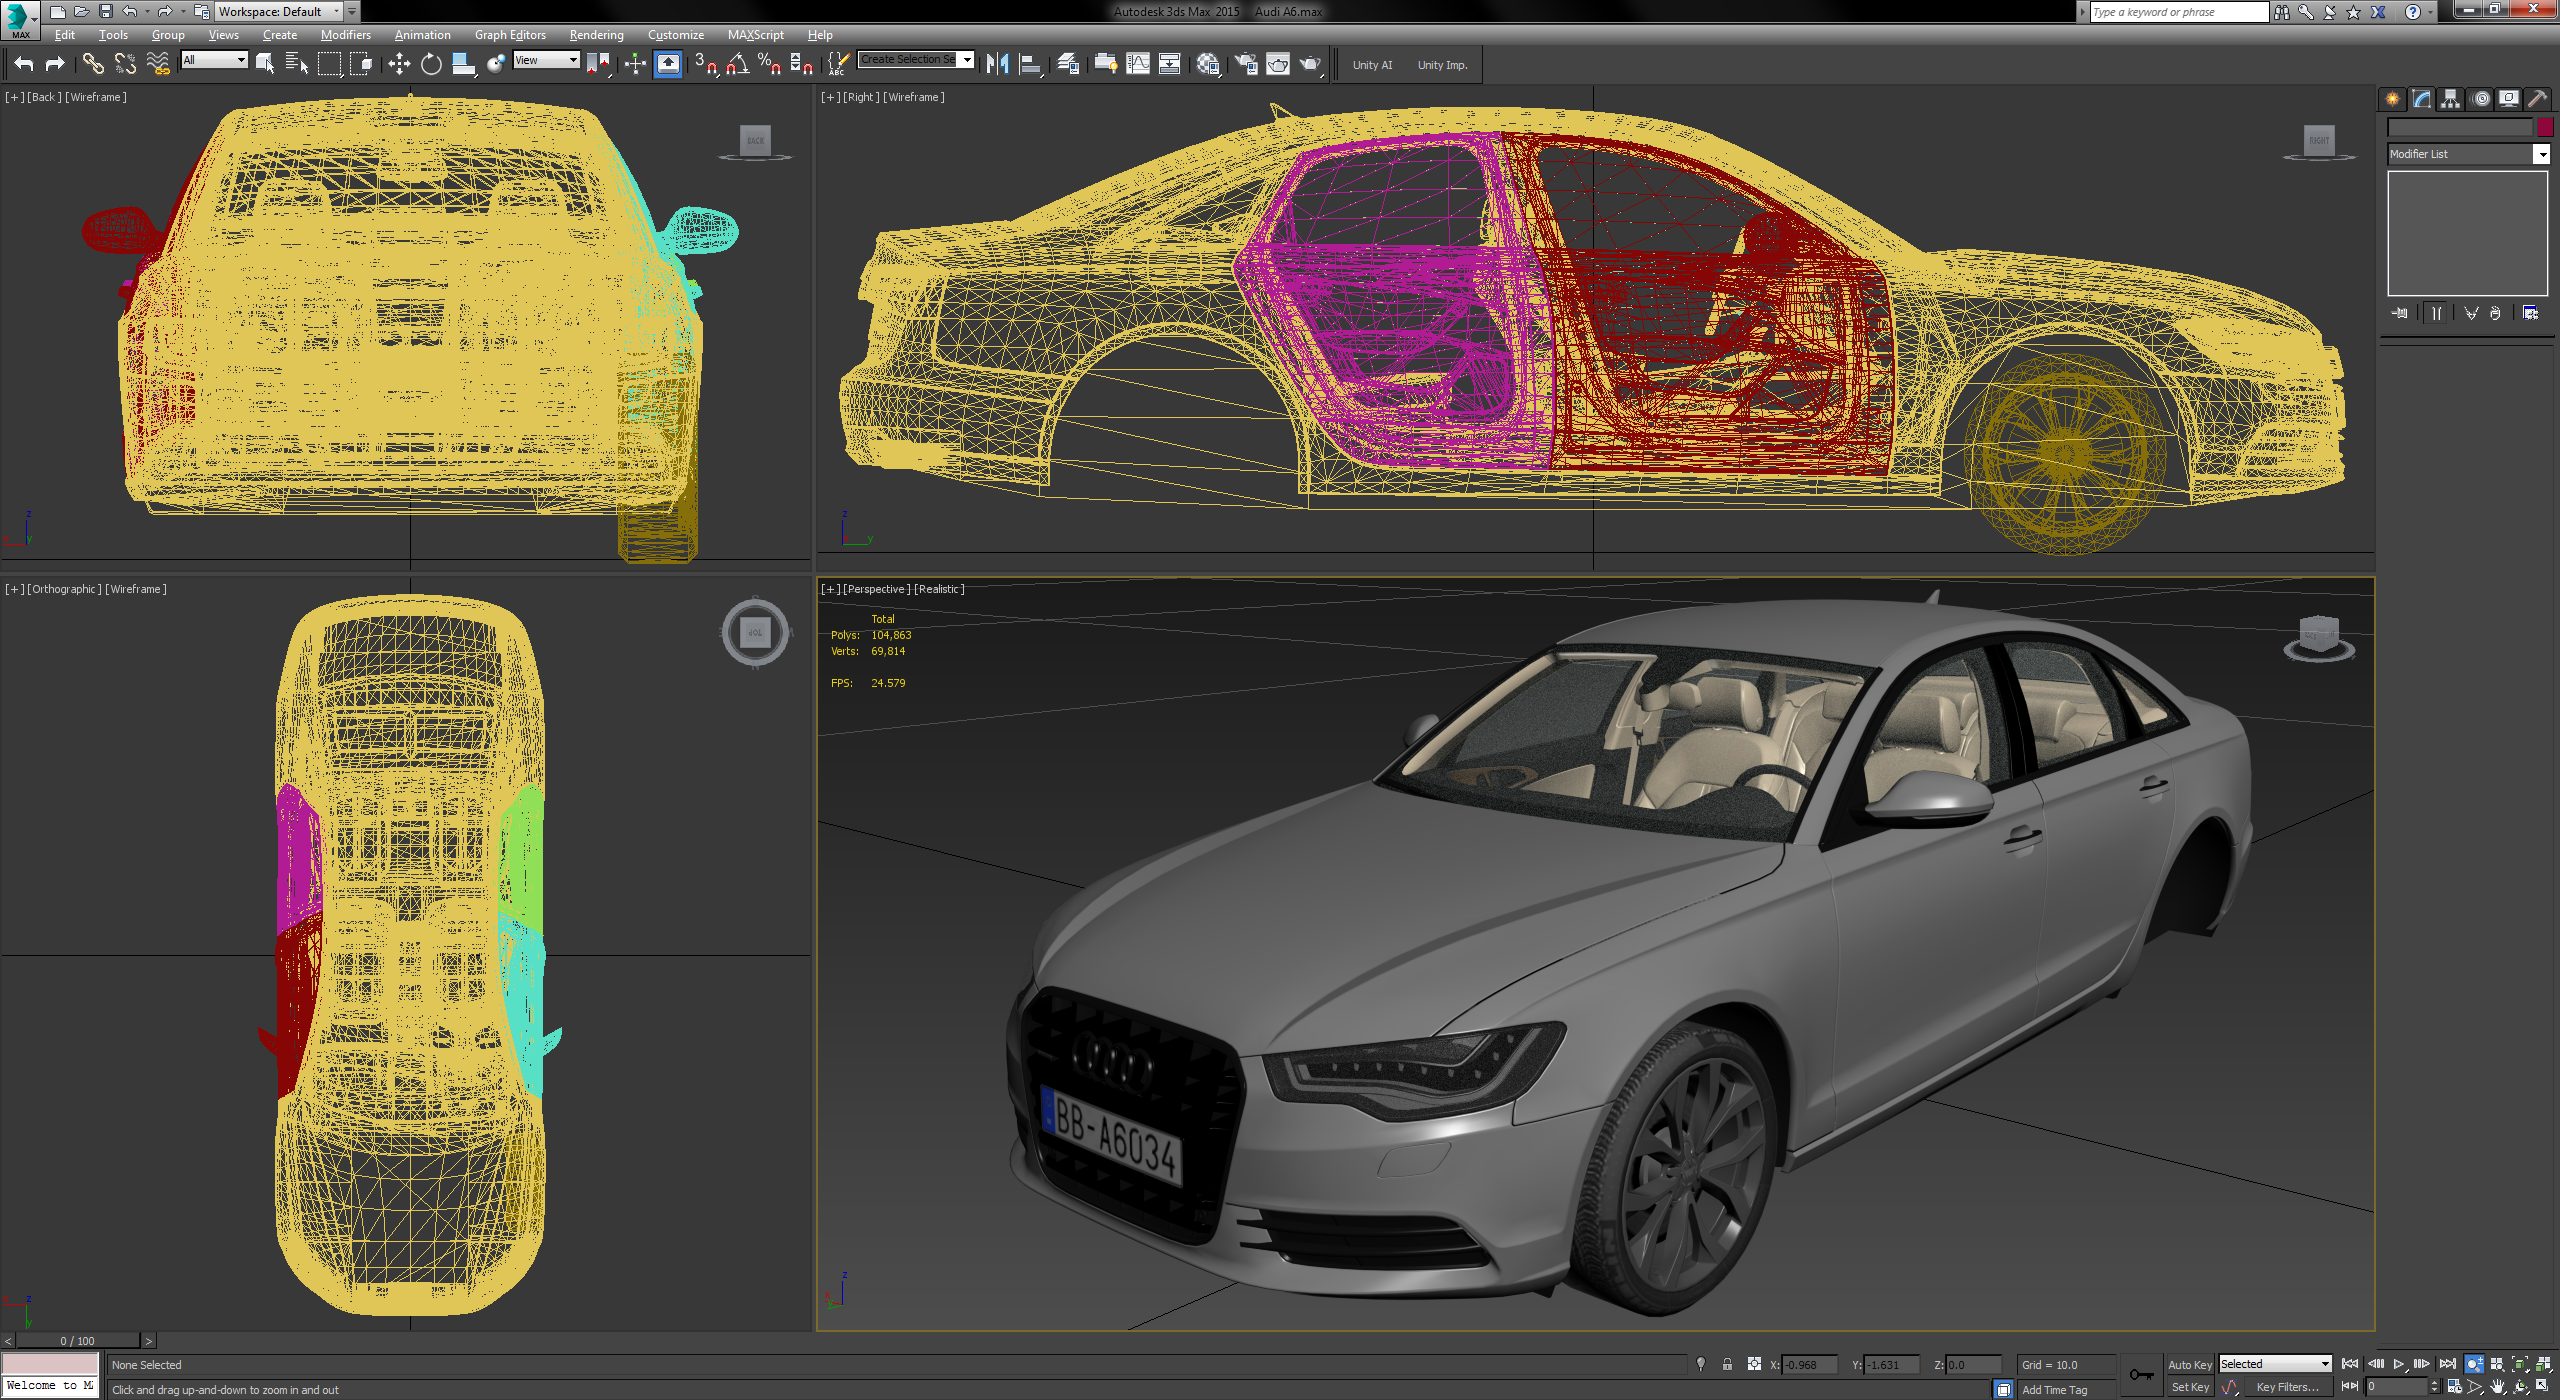The height and width of the screenshot is (1400, 2560).
Task: Open the Modifiers menu
Action: [346, 34]
